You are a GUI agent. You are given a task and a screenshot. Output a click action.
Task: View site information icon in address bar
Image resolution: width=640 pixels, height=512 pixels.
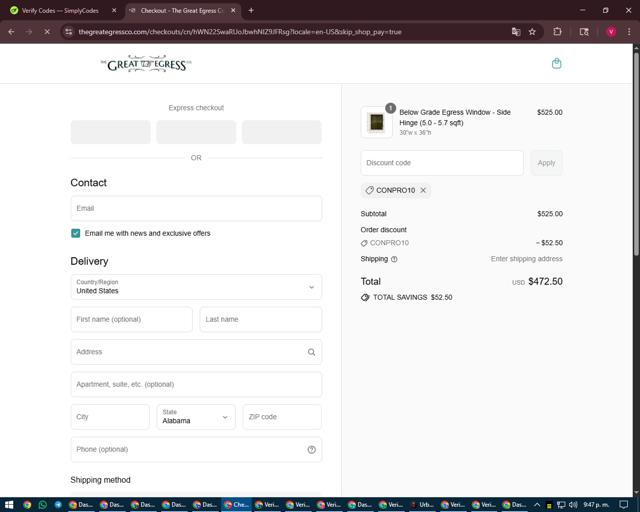pyautogui.click(x=69, y=32)
